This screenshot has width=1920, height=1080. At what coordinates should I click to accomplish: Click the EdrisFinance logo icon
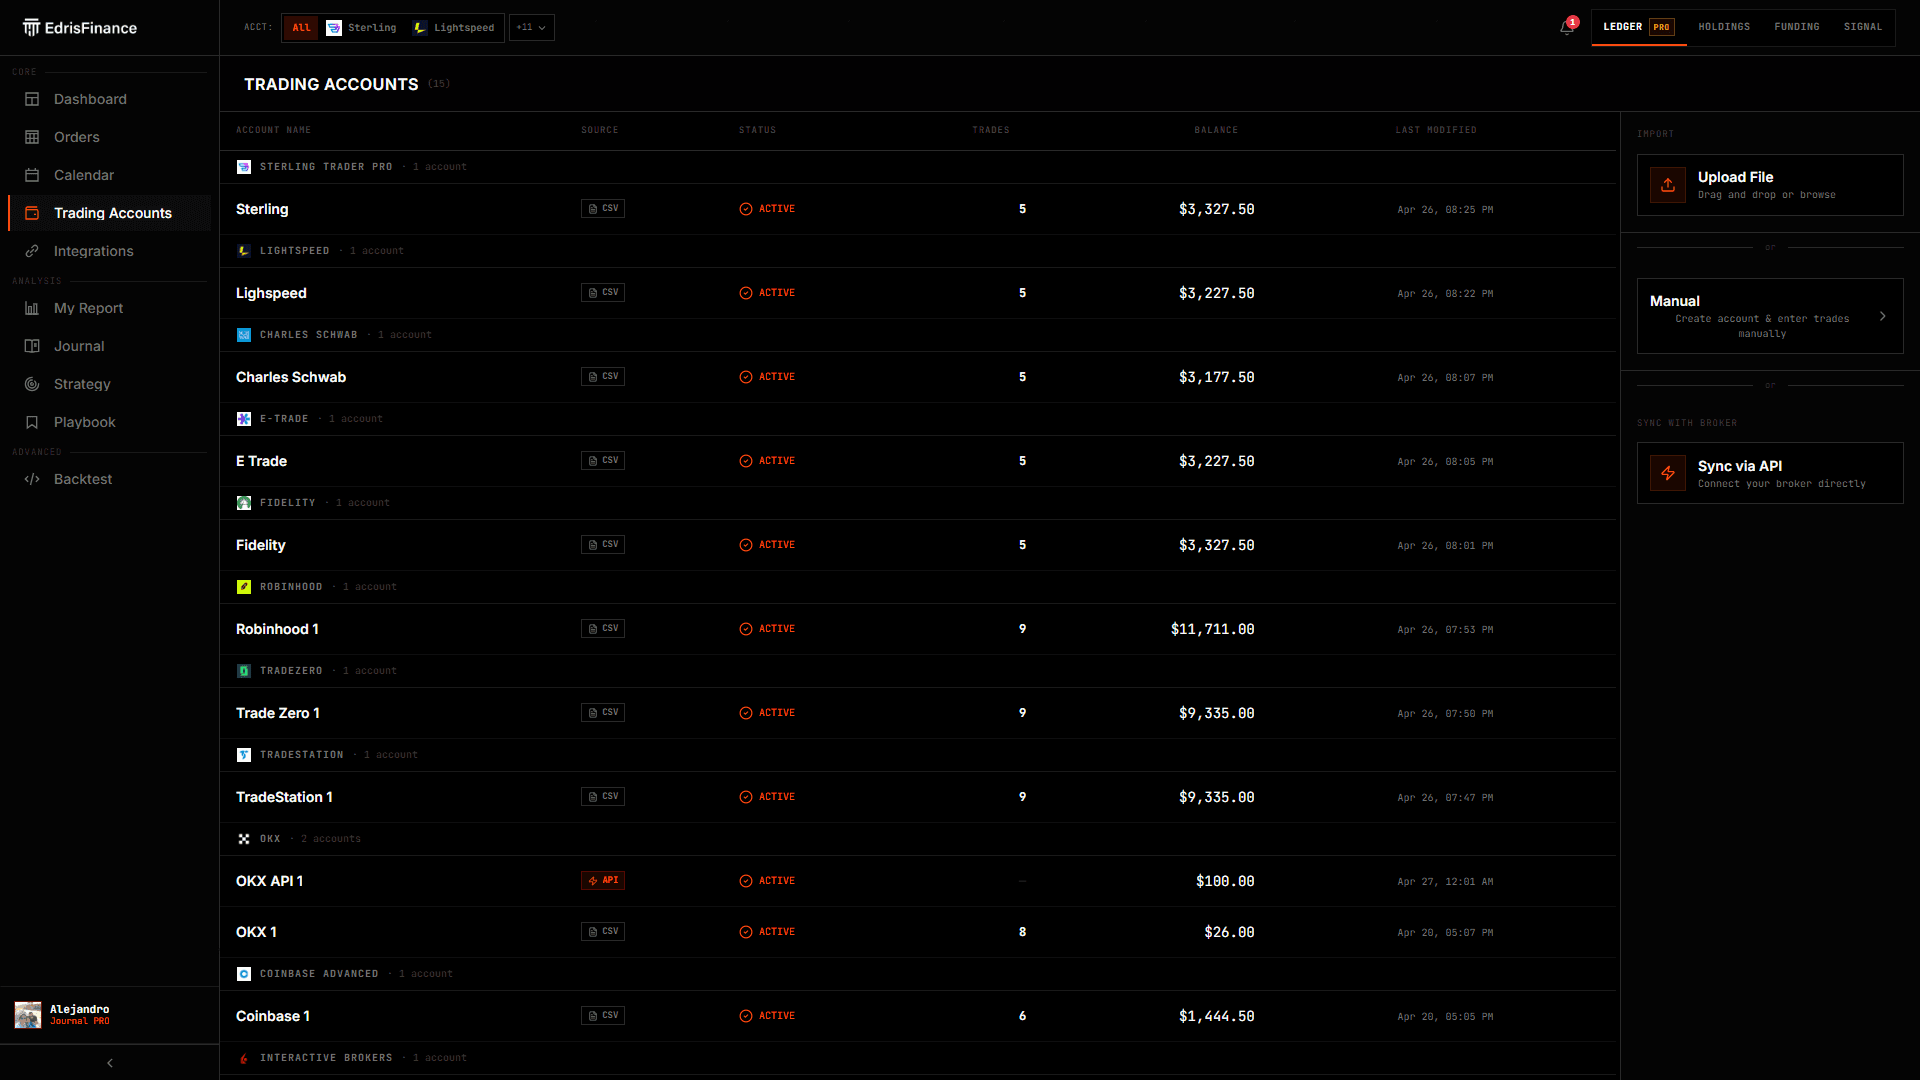tap(32, 27)
